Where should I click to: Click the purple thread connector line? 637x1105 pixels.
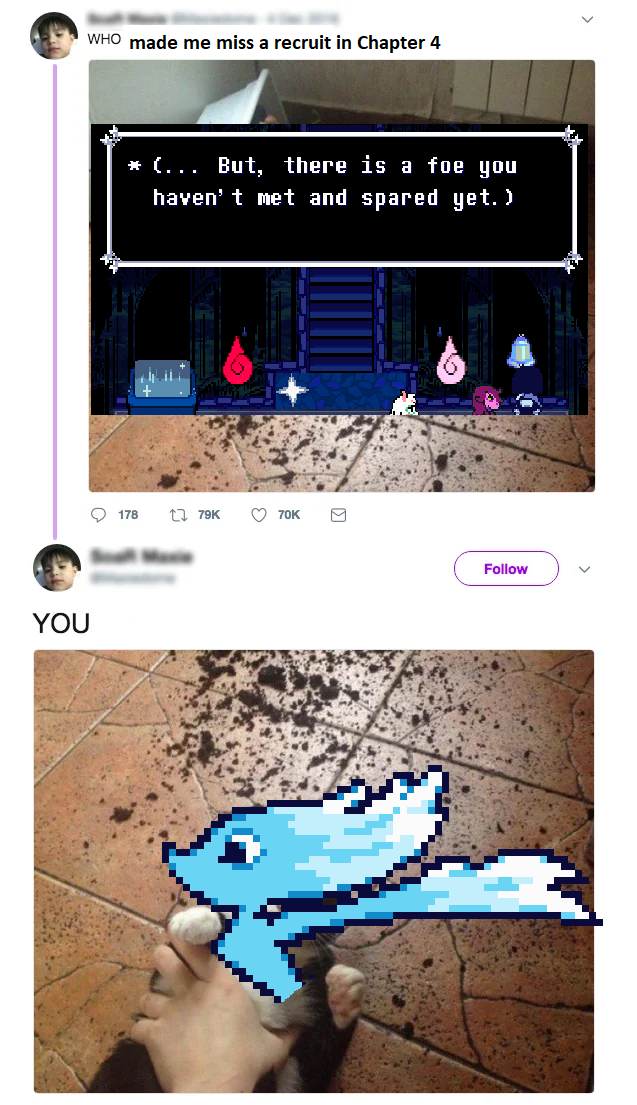pos(54,300)
